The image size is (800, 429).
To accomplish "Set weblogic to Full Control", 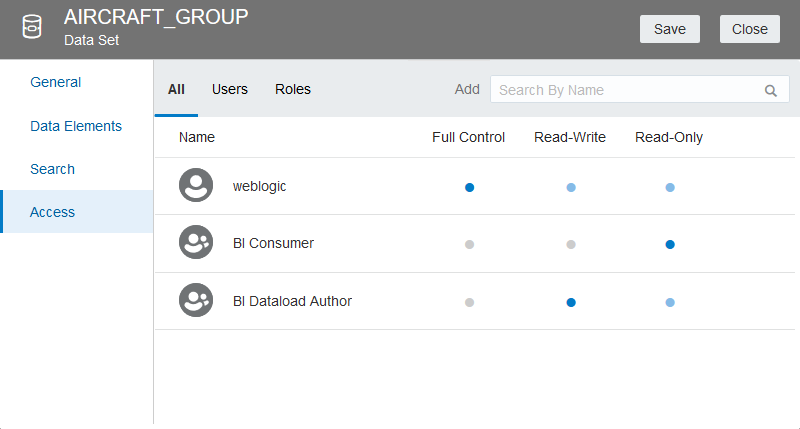I will coord(469,187).
